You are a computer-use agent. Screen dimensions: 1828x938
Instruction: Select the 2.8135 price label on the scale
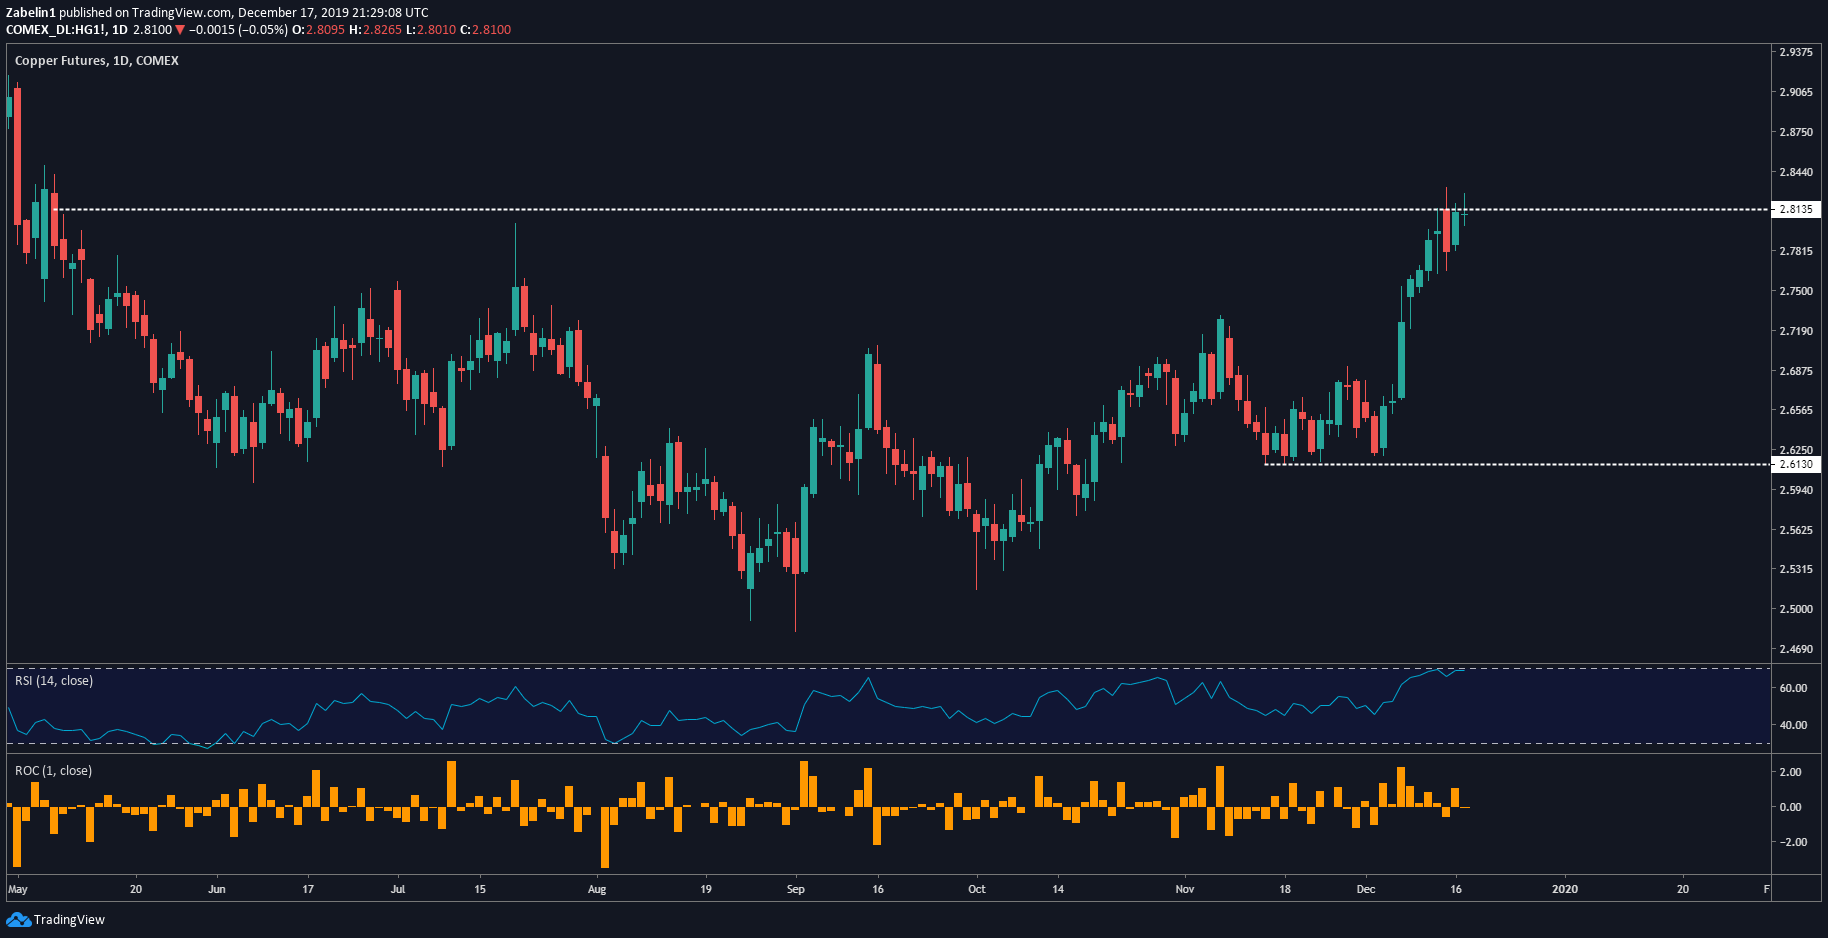point(1797,210)
